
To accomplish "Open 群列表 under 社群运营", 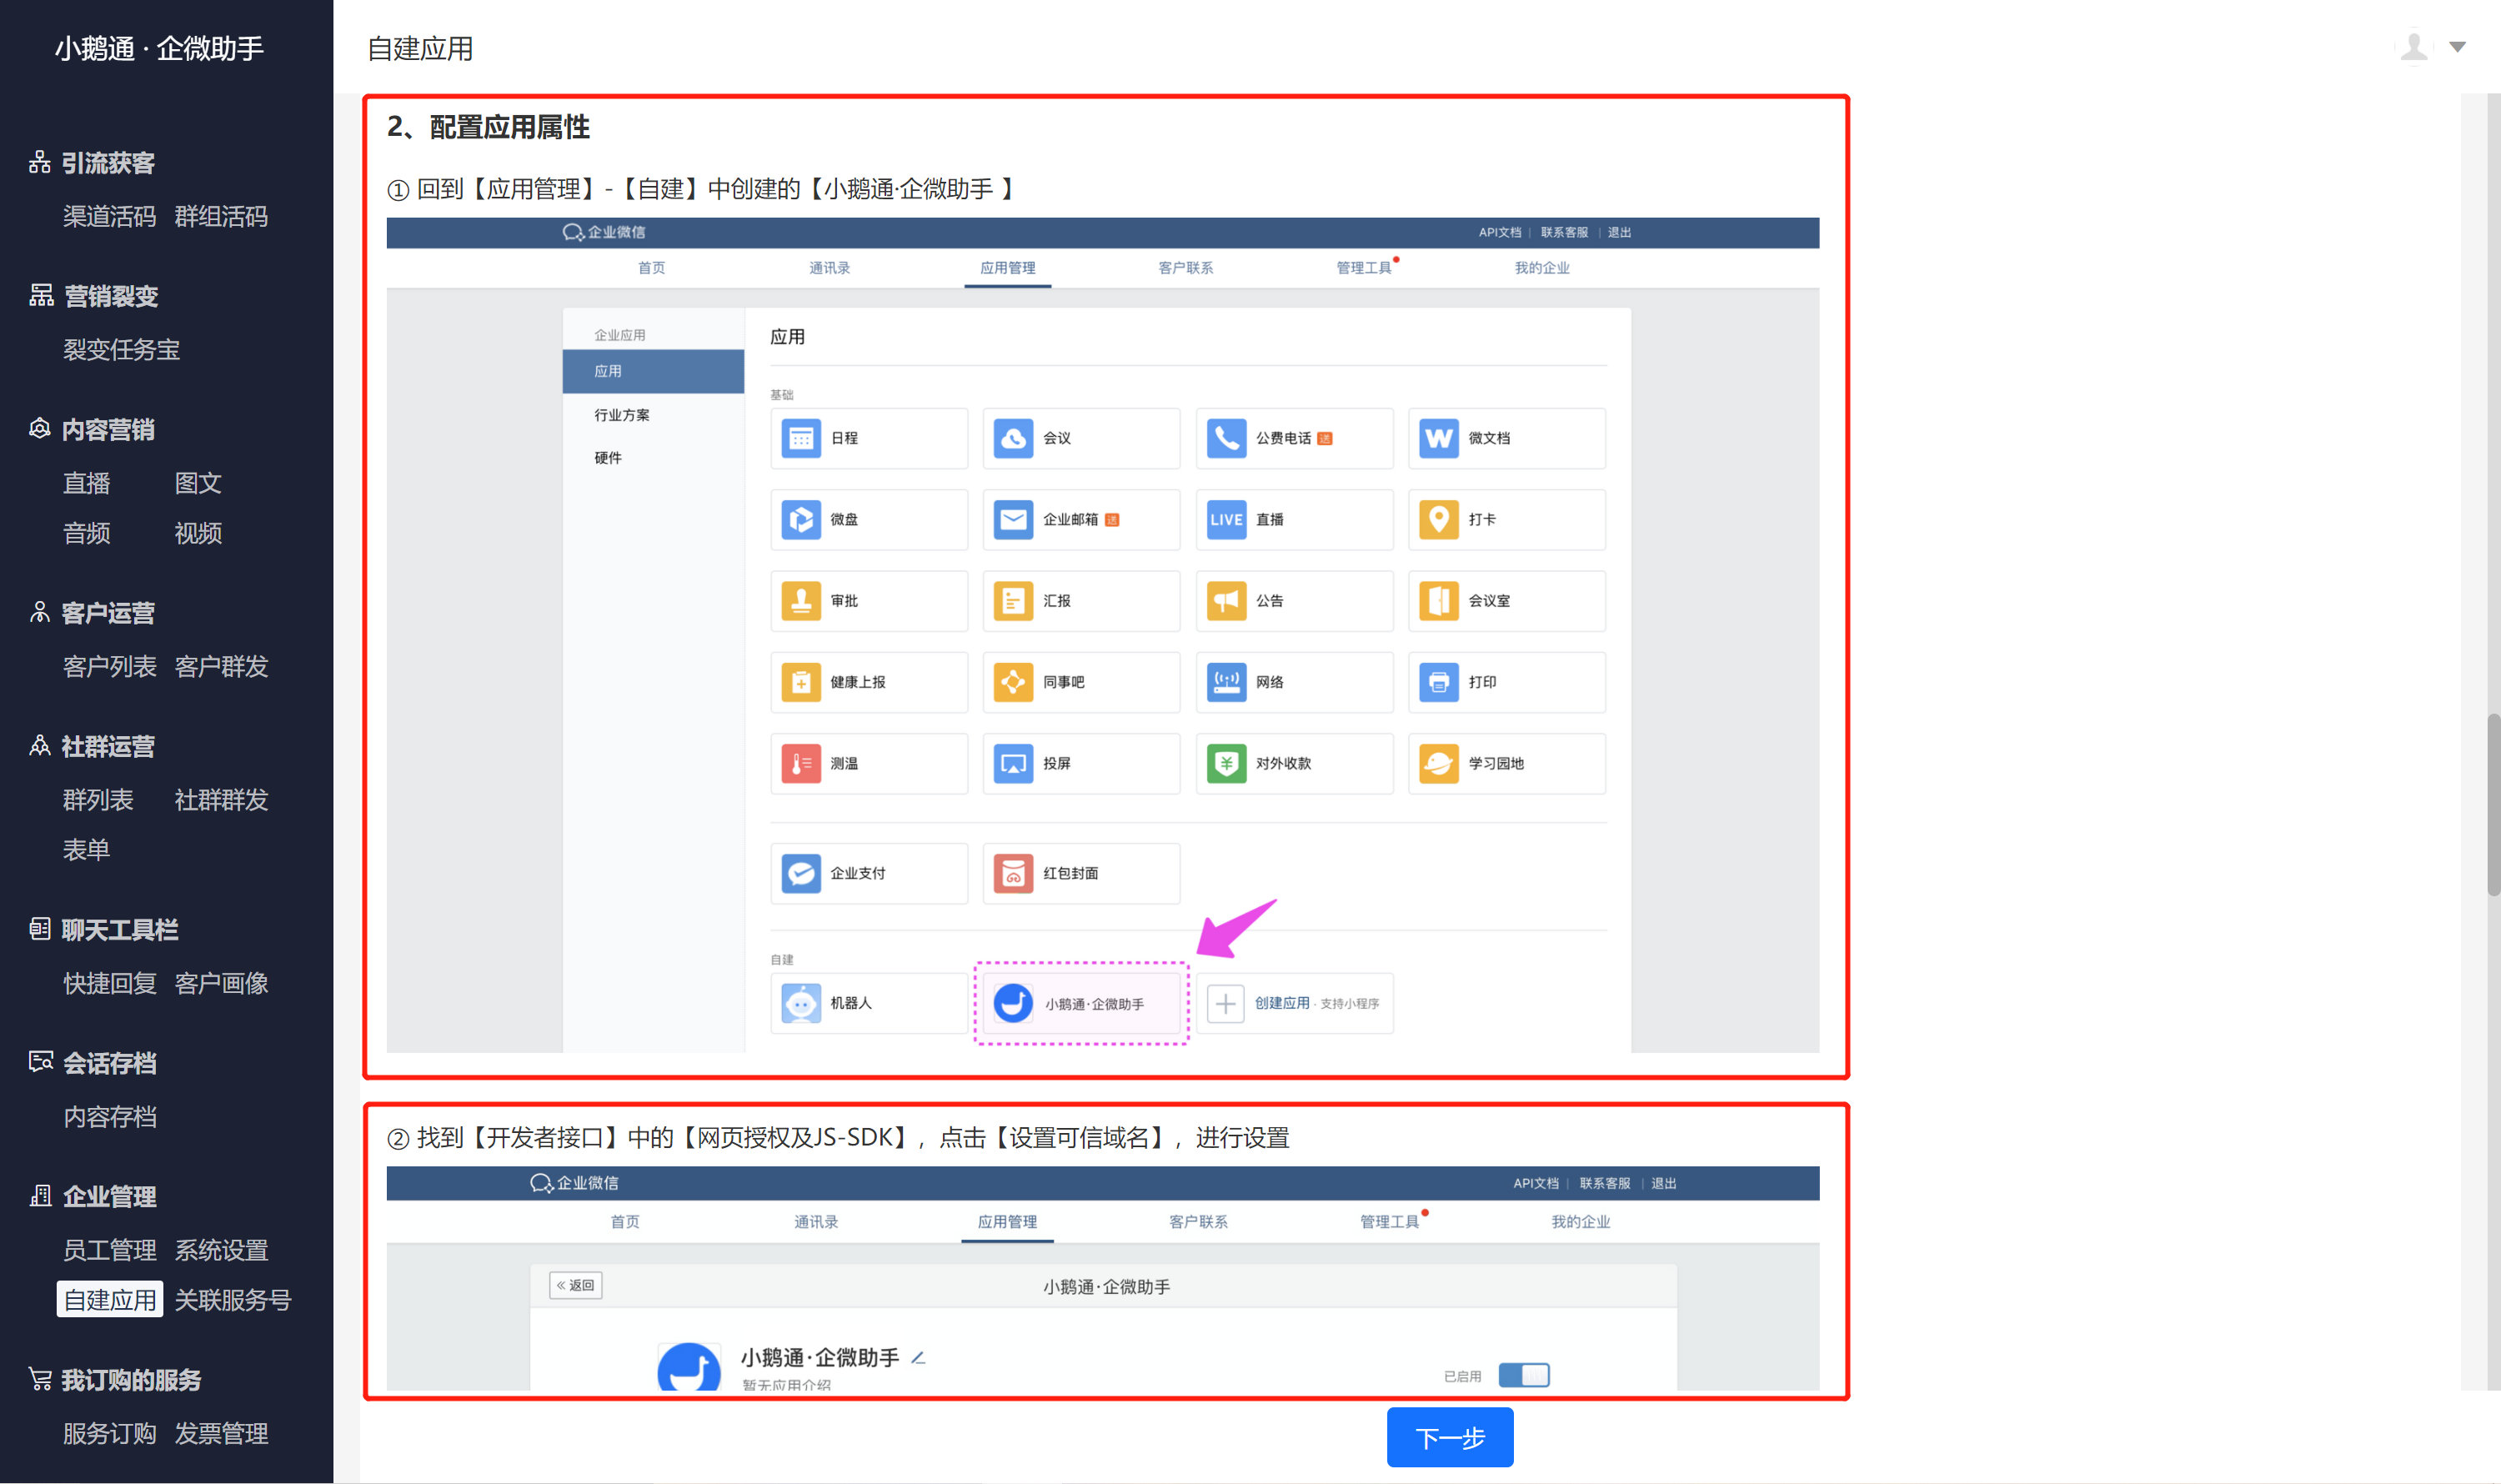I will pos(98,800).
